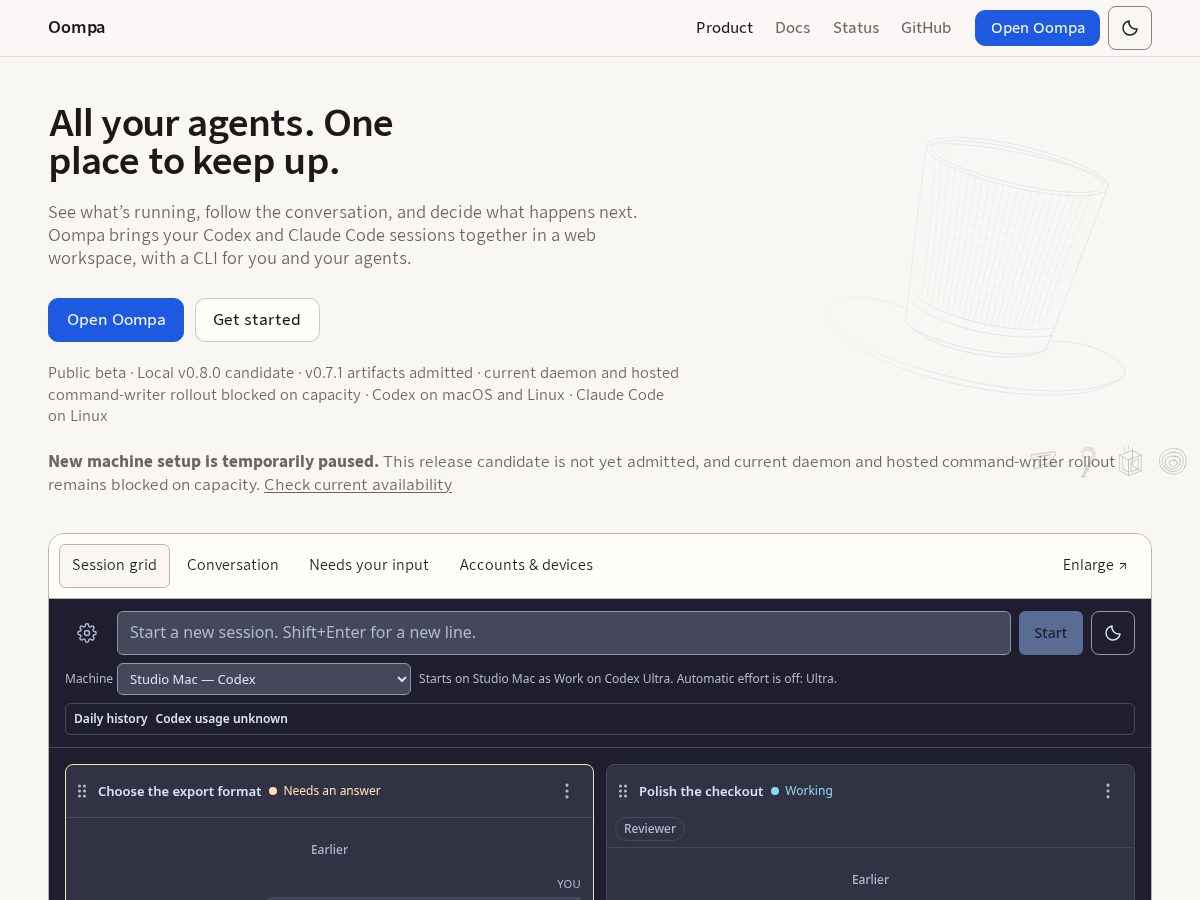This screenshot has height=900, width=1200.
Task: Go to the Product nav item
Action: (724, 28)
